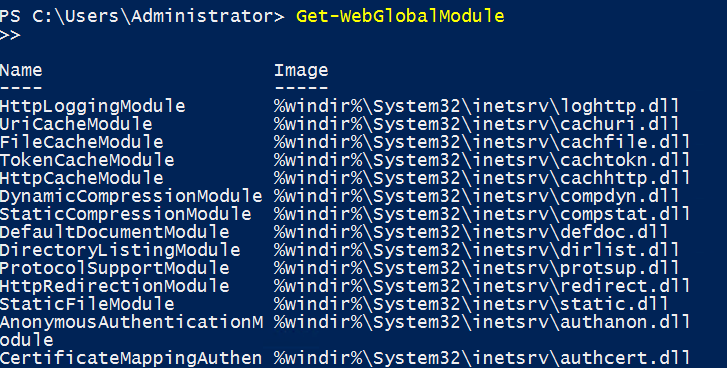Click StaticCompressionModule text
The width and height of the screenshot is (727, 368).
click(126, 214)
